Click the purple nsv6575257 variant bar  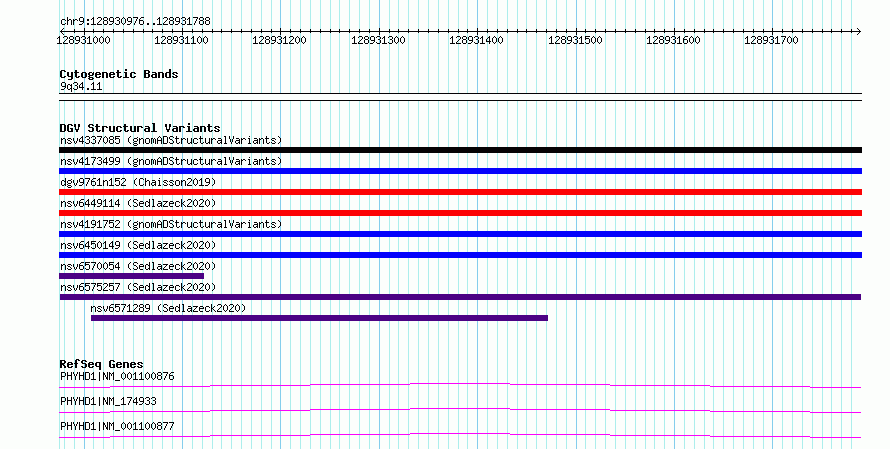pyautogui.click(x=460, y=297)
